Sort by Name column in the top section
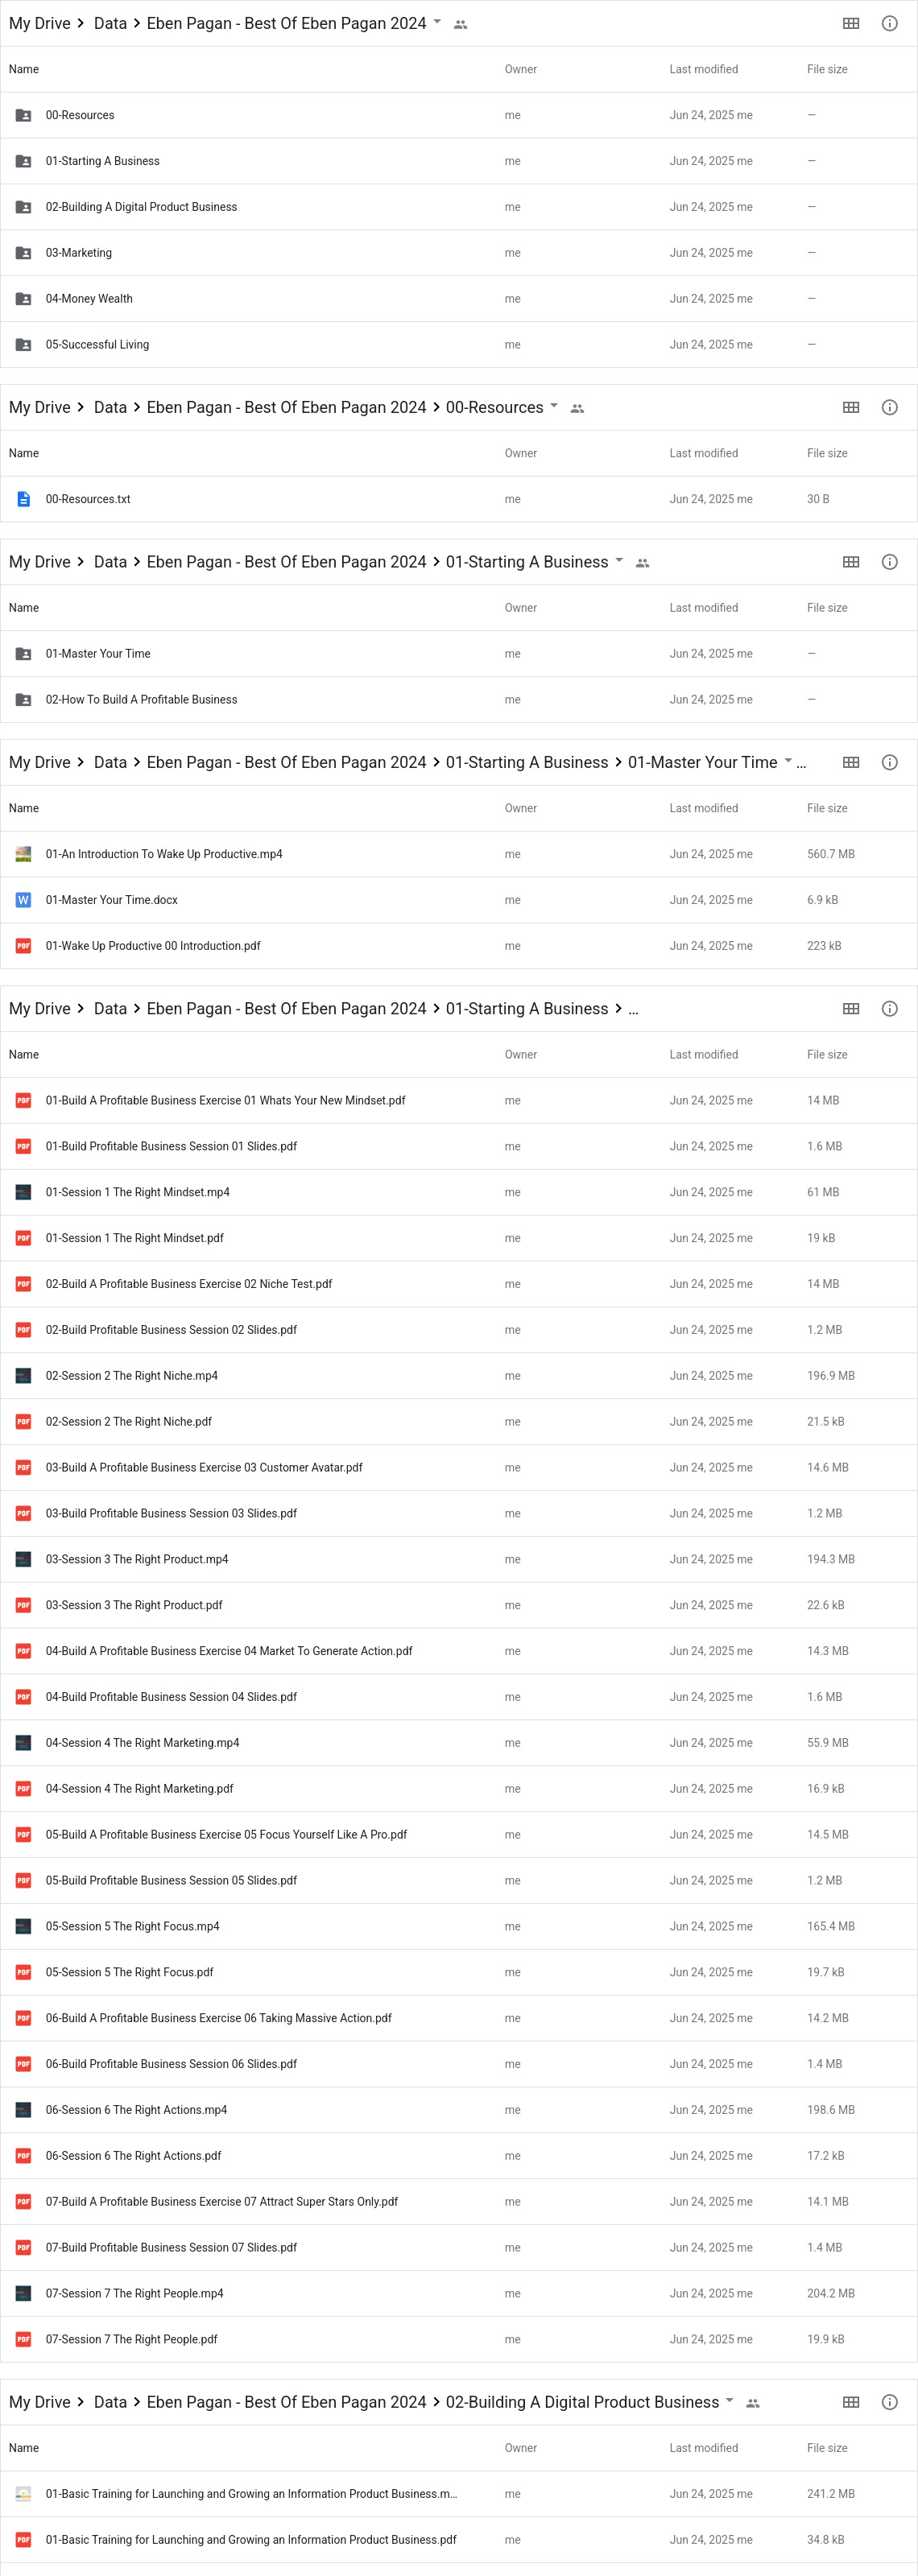The image size is (918, 2576). coord(24,69)
